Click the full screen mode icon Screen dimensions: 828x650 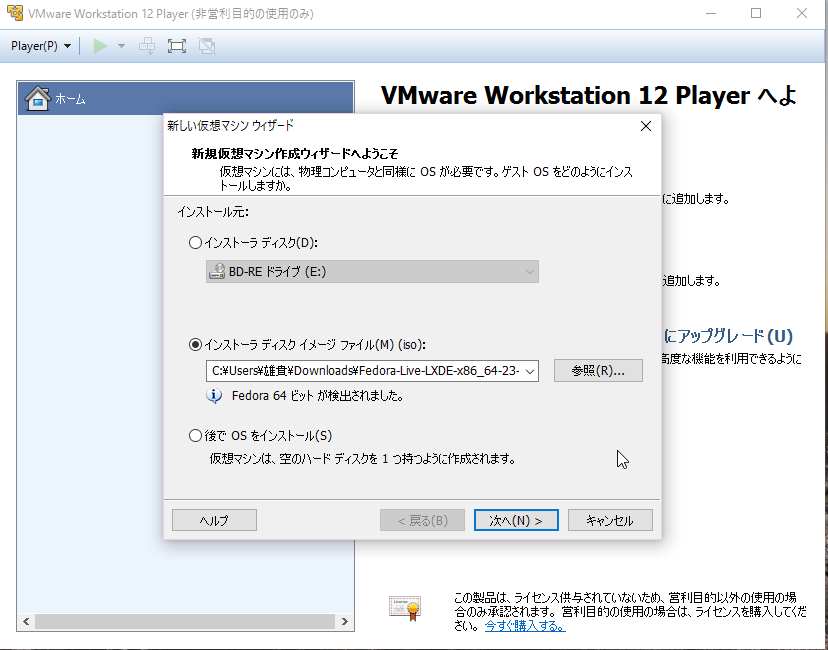pos(177,46)
